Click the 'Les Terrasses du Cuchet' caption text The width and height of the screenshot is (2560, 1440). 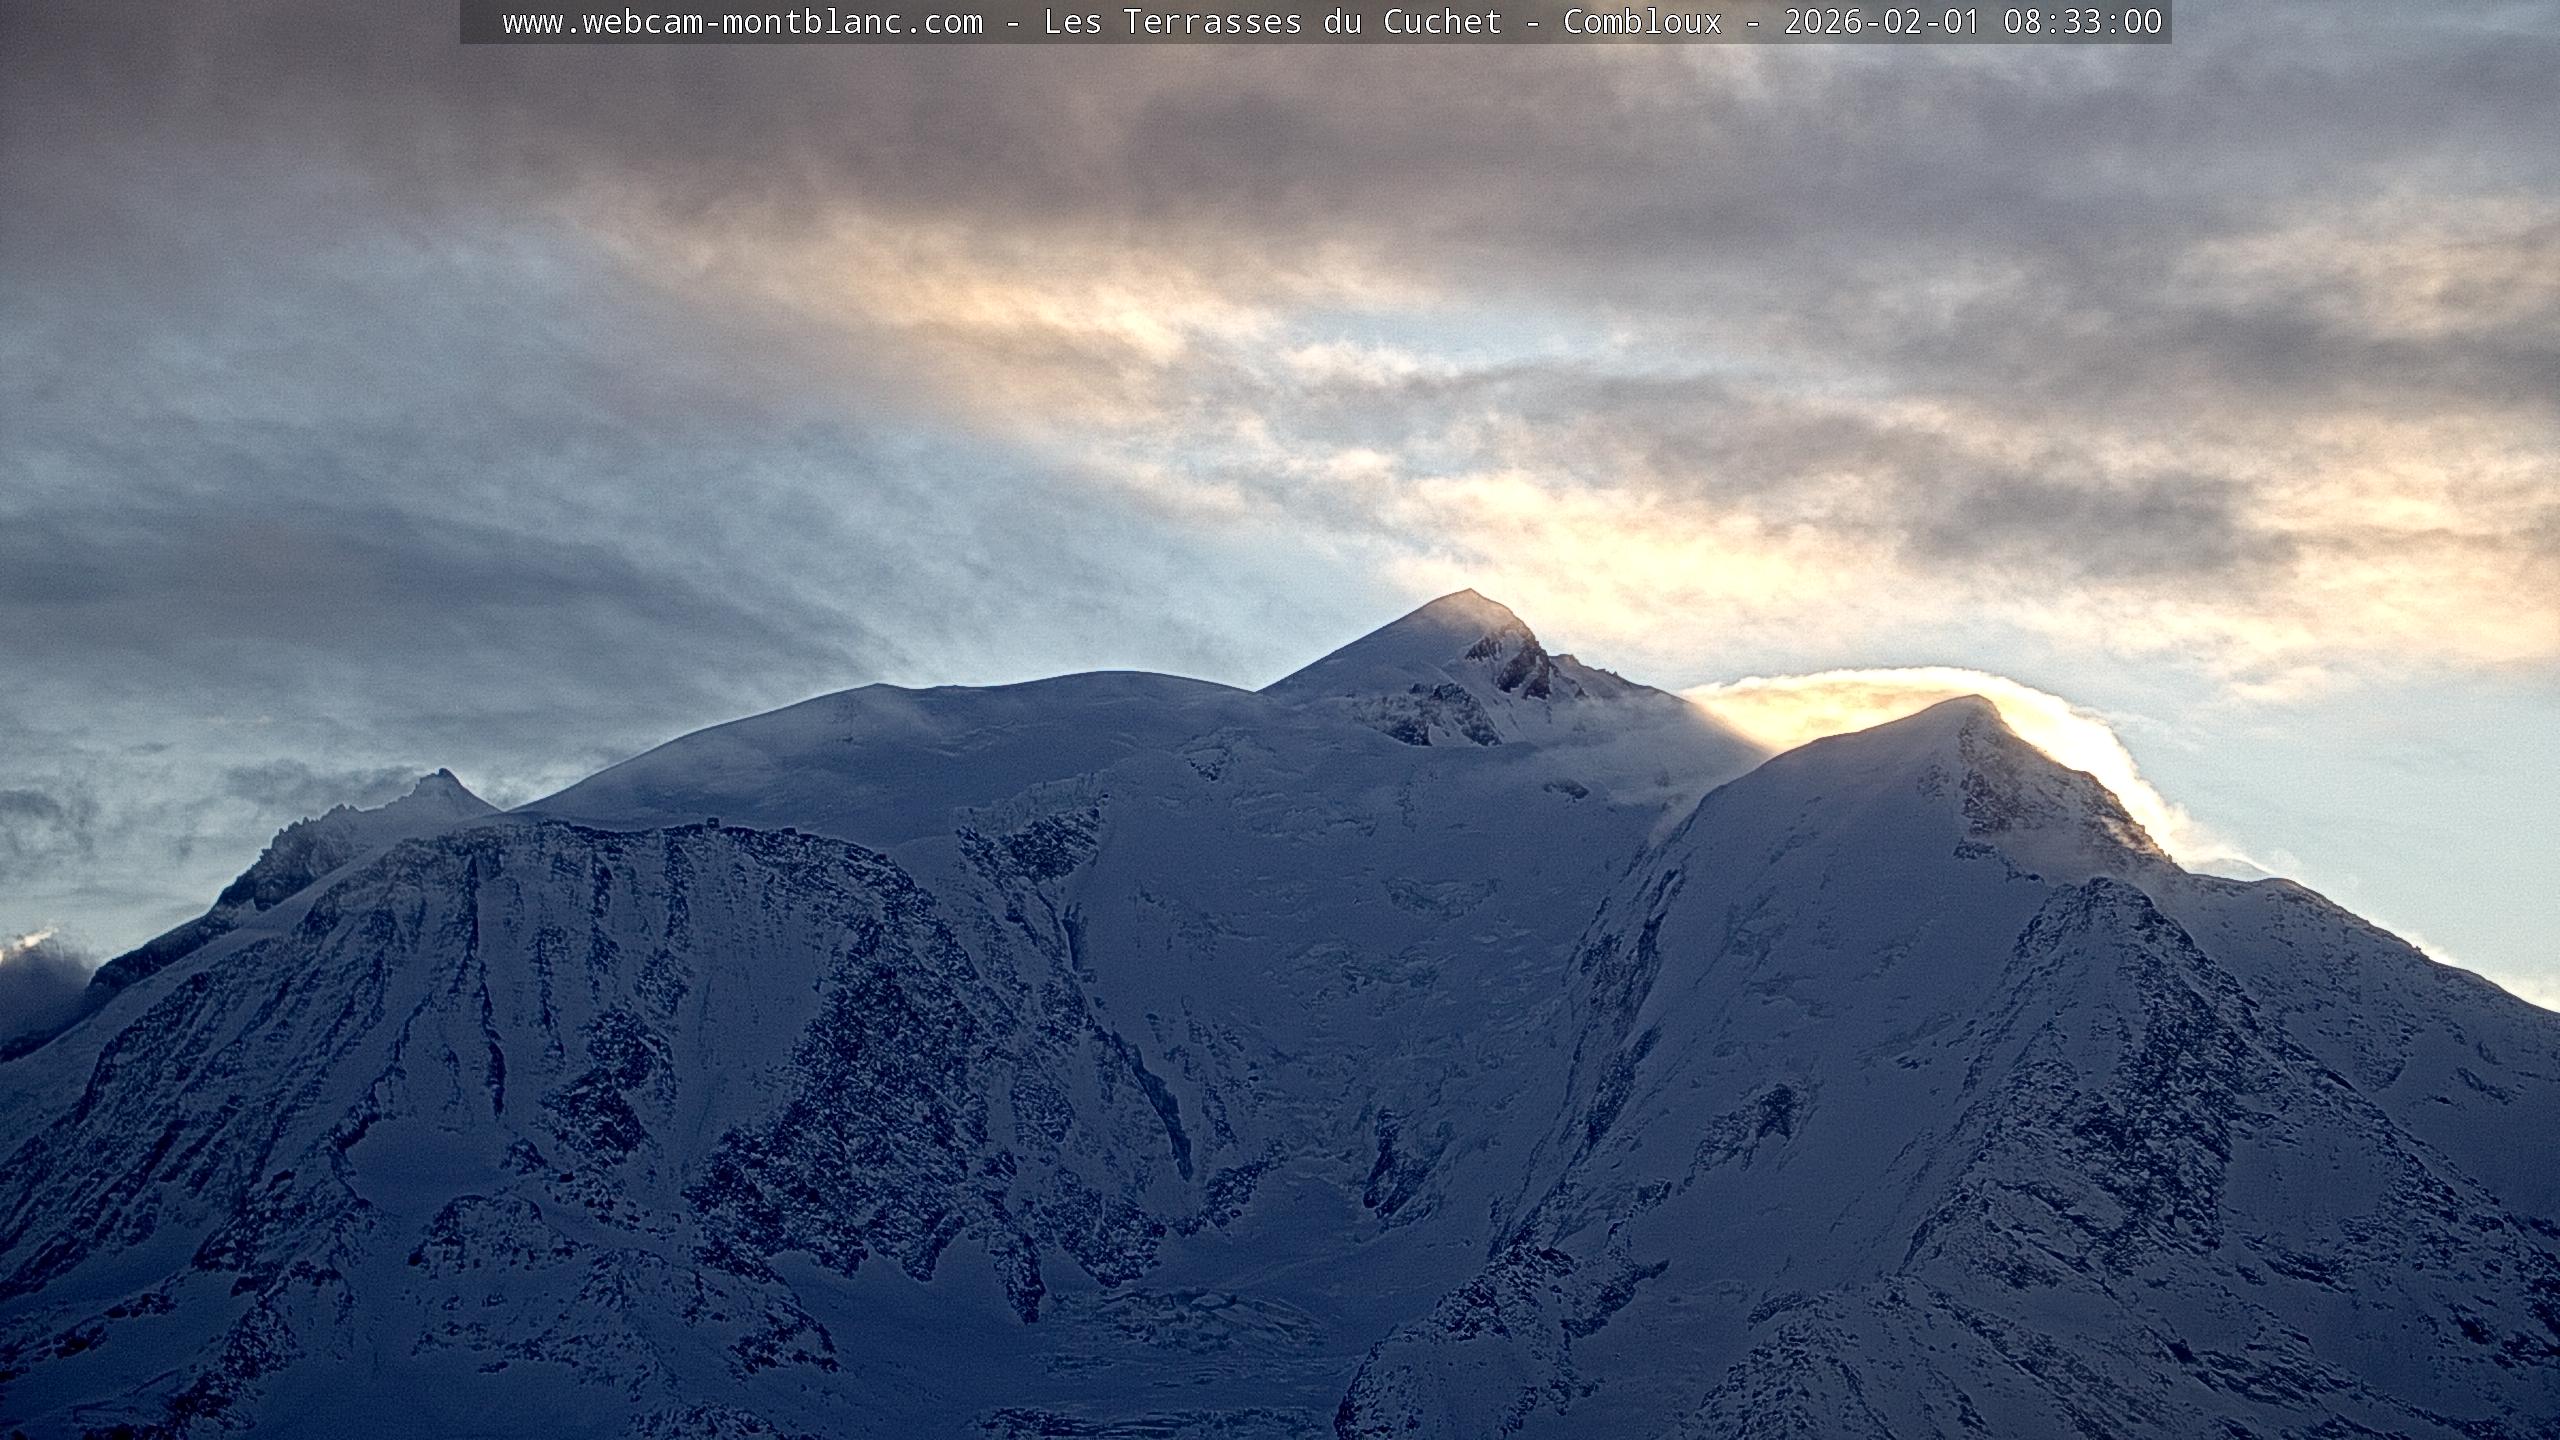(x=1272, y=22)
